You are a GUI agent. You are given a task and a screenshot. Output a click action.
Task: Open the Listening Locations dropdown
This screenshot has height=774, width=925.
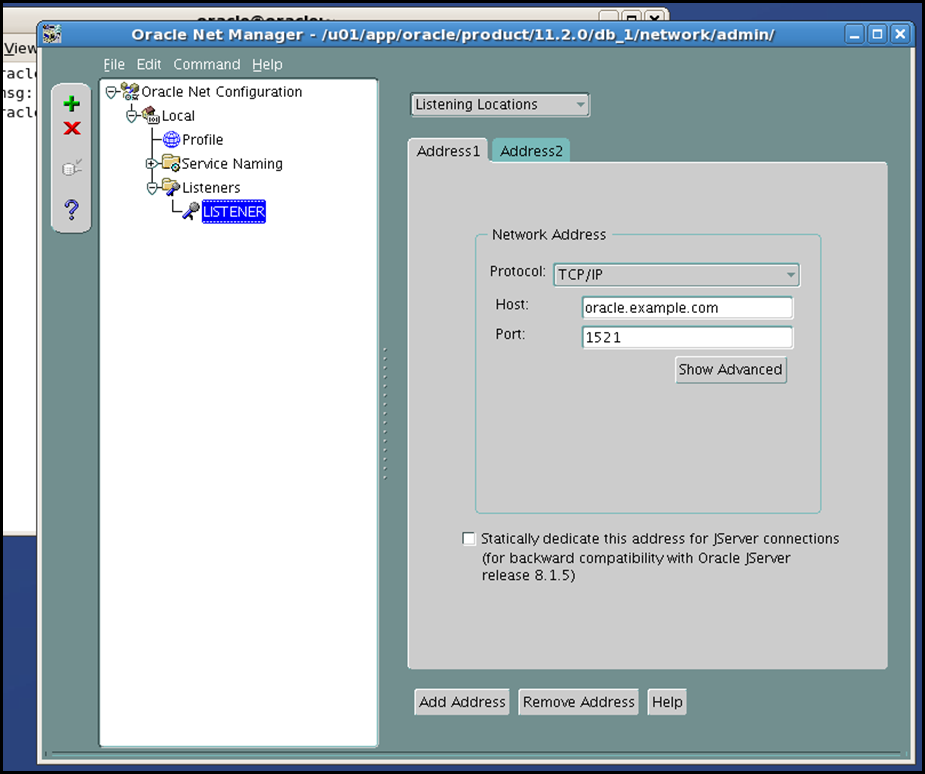(500, 105)
